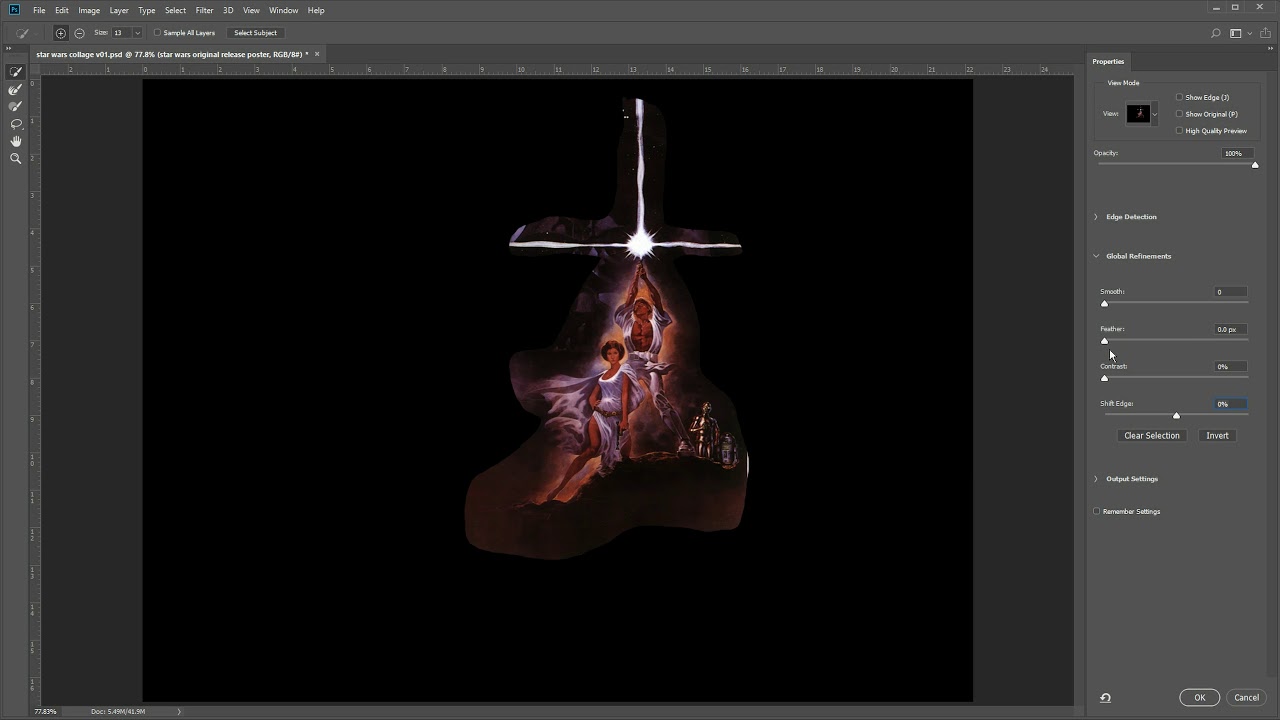
Task: Click the Invert button
Action: click(x=1217, y=436)
